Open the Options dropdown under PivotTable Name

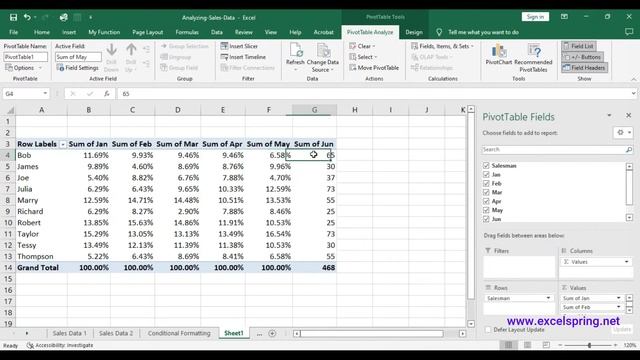[x=23, y=68]
